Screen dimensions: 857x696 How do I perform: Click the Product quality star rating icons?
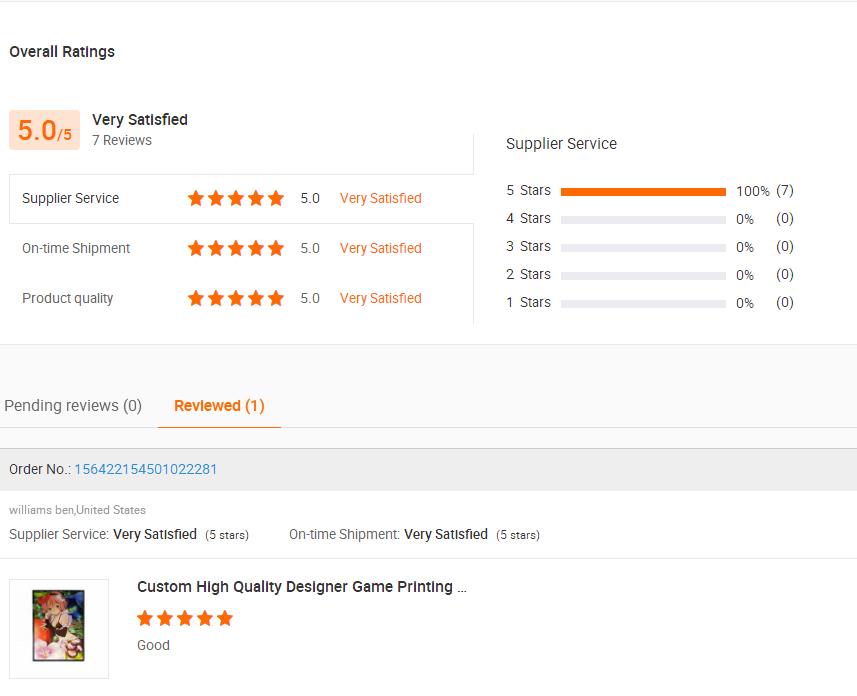point(236,298)
